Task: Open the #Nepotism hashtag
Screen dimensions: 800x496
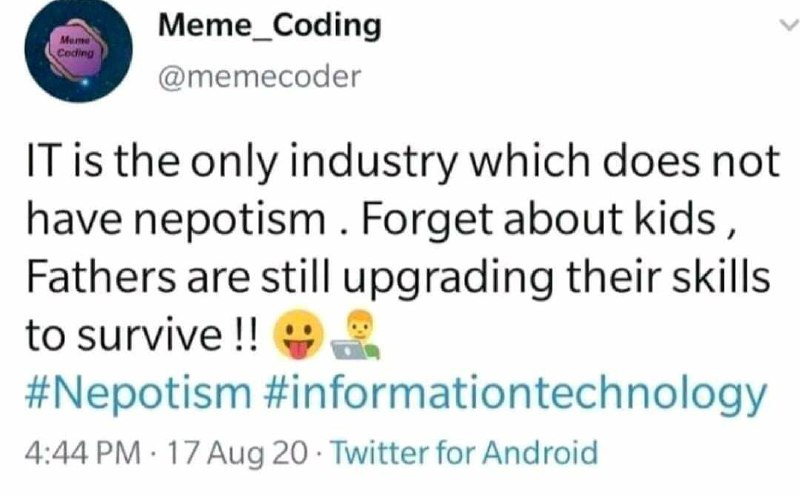Action: pos(139,394)
